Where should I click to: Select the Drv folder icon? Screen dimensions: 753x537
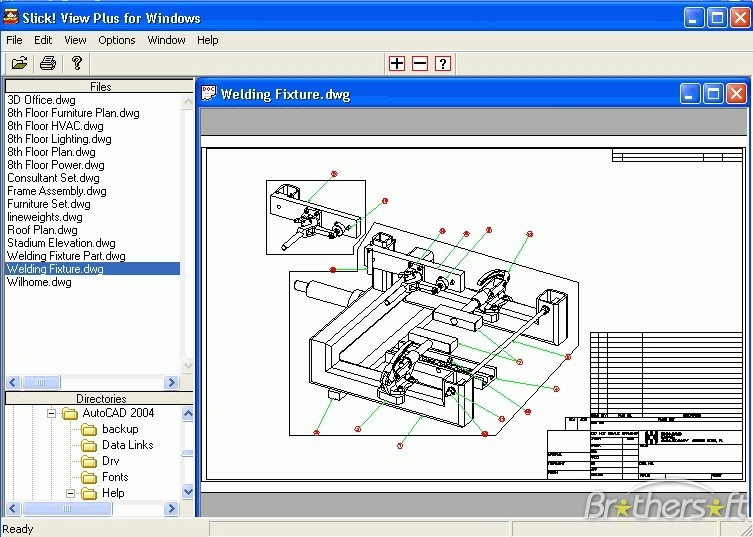[89, 461]
